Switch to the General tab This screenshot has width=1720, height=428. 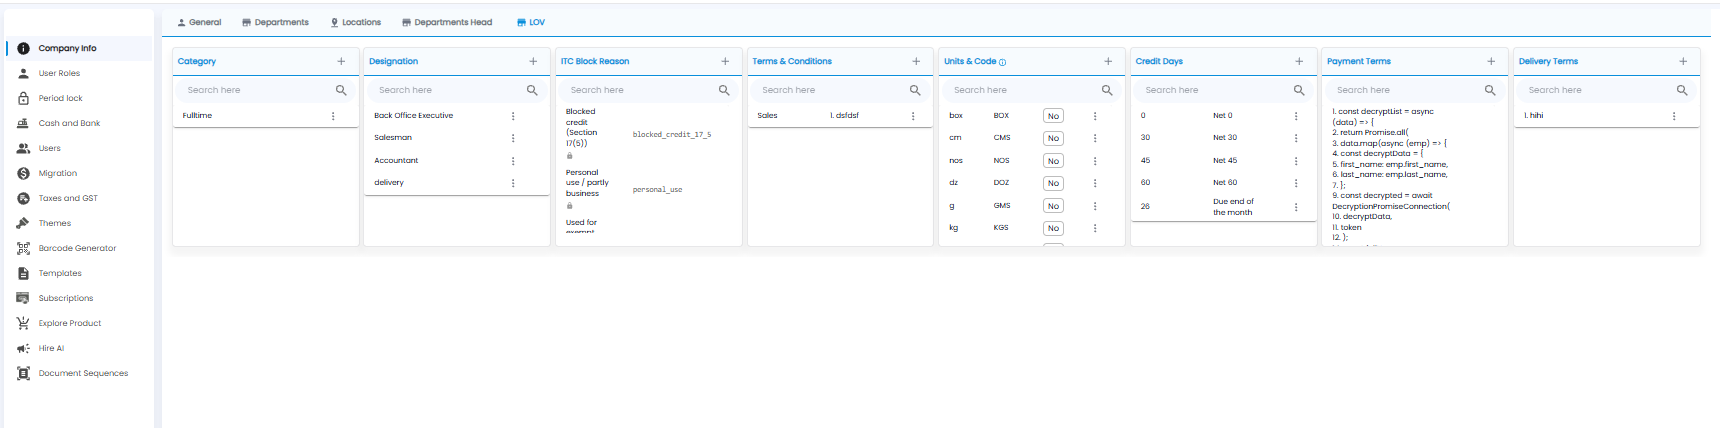coord(199,22)
